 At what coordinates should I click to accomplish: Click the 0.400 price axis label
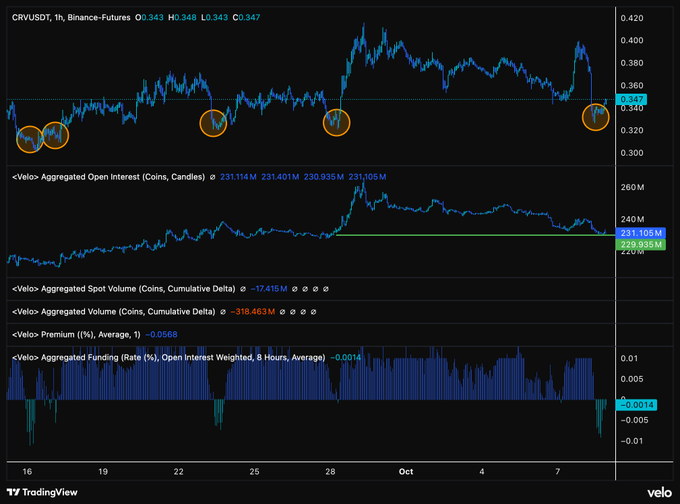click(632, 40)
